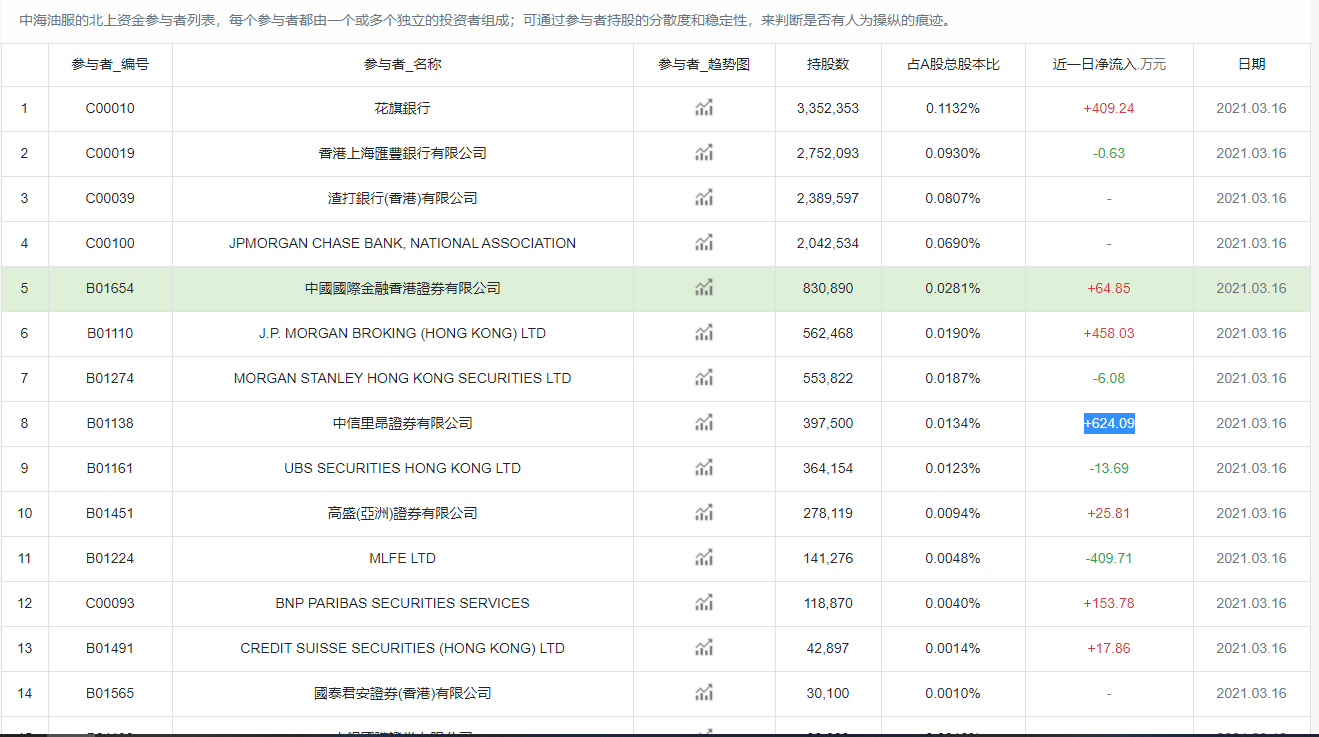This screenshot has width=1319, height=737.
Task: Select participant name 渣打銀行(香港)有限公司
Action: pyautogui.click(x=402, y=198)
